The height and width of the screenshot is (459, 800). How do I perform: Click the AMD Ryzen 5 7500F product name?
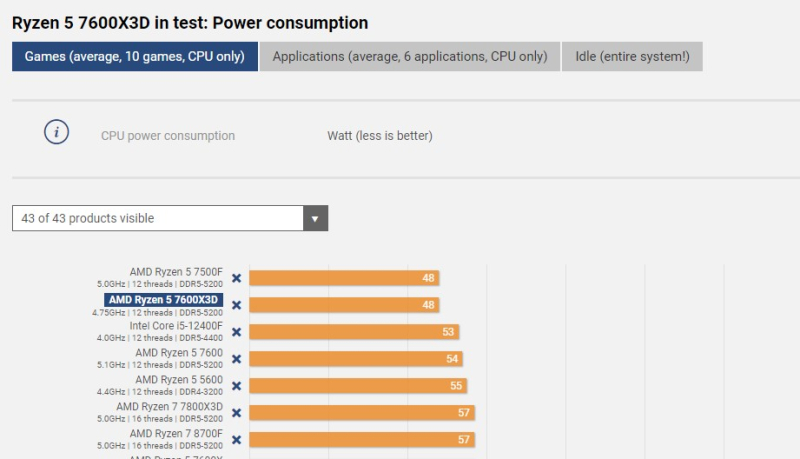pos(175,272)
